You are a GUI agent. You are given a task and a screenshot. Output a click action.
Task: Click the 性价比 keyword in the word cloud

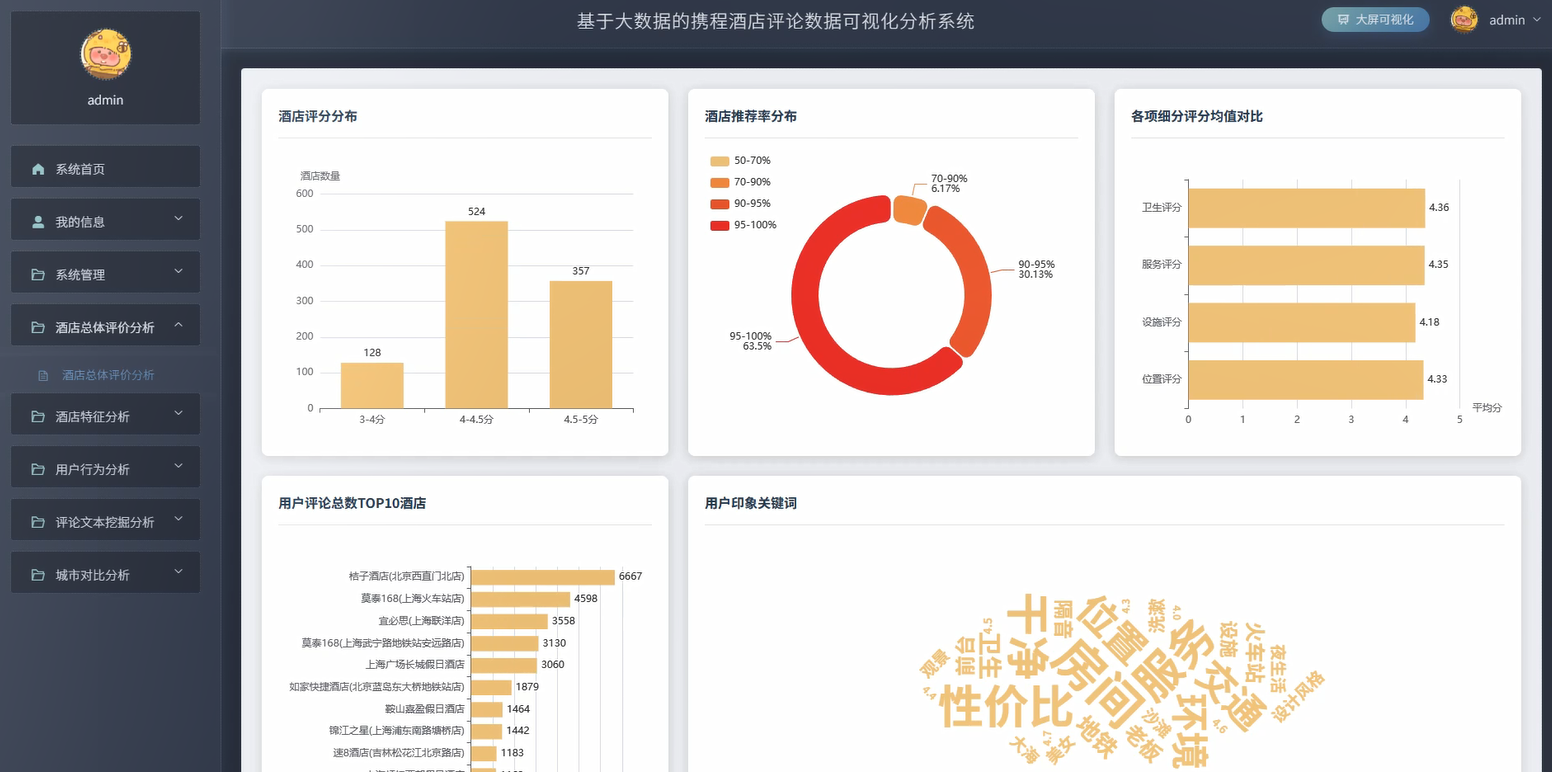click(1006, 705)
